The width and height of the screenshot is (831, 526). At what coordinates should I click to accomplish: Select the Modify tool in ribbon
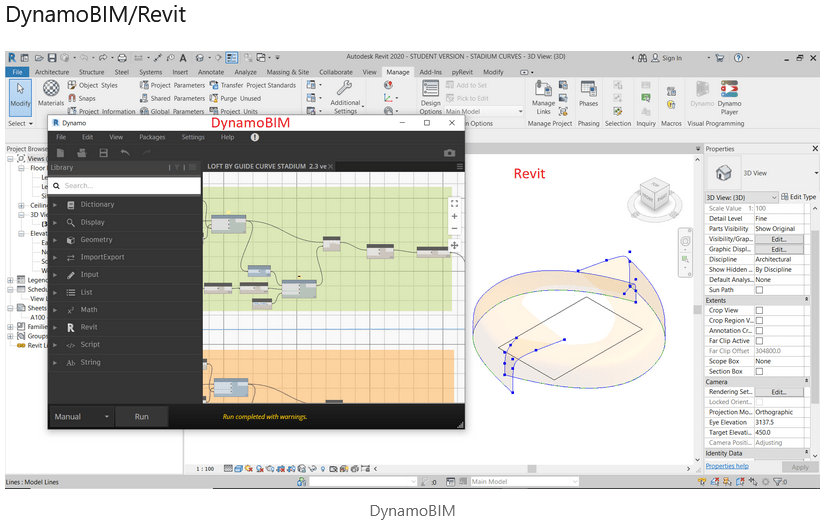coord(20,93)
